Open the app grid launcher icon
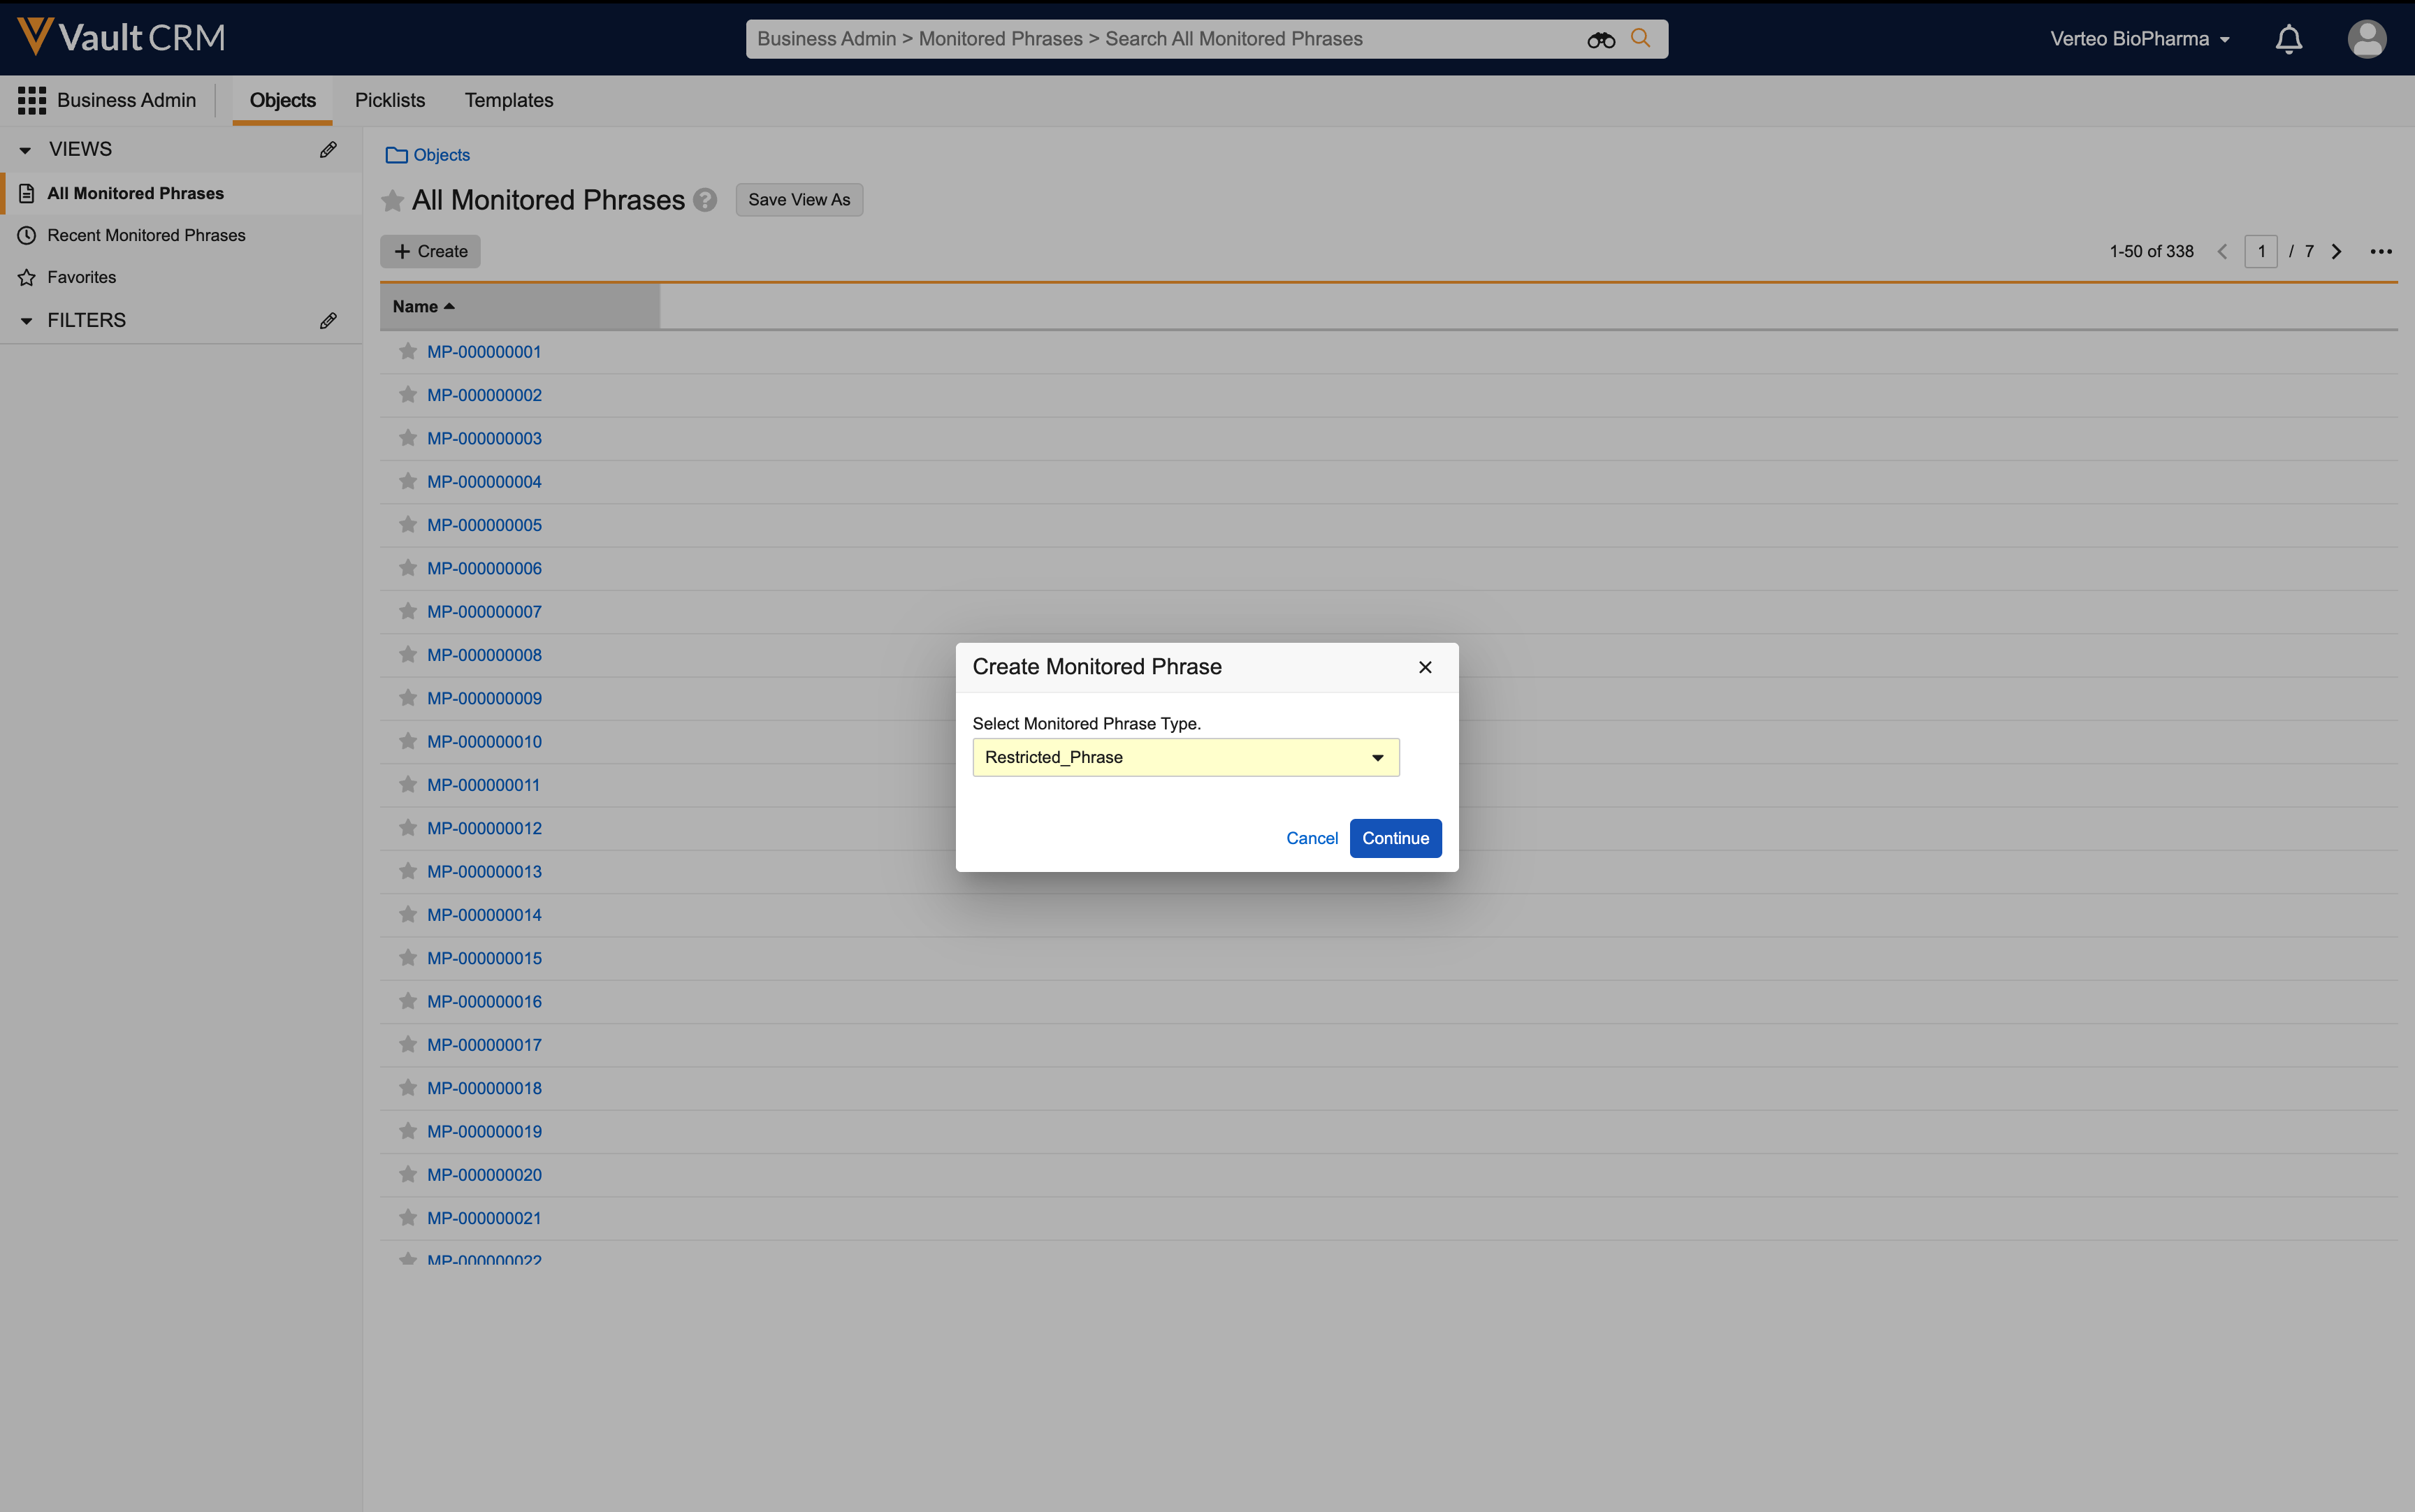 click(31, 100)
